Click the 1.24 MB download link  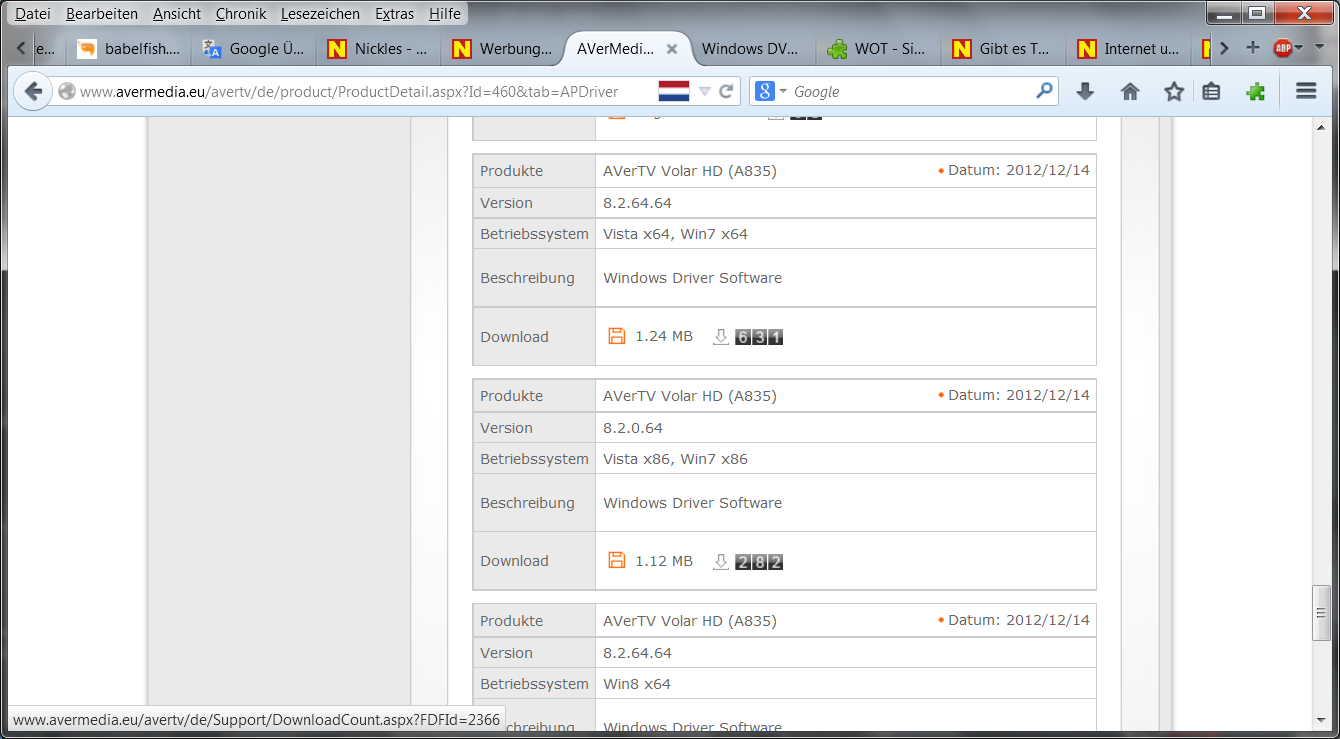(664, 336)
